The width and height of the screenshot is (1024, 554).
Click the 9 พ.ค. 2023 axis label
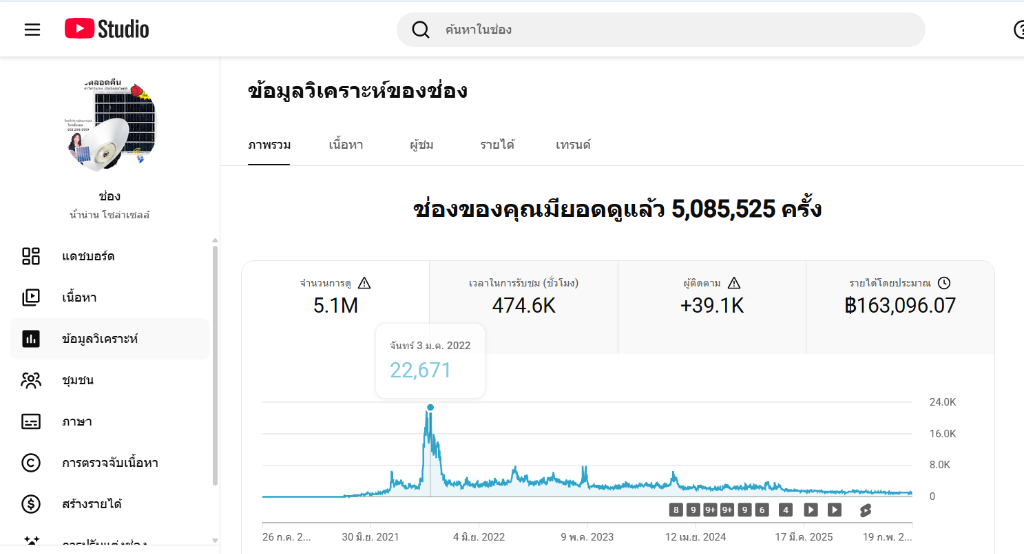(x=587, y=537)
